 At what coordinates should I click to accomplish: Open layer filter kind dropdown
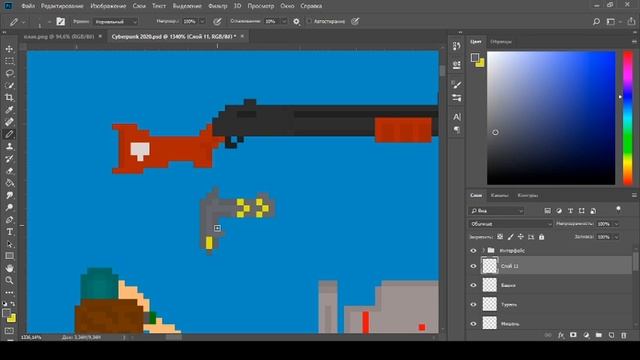tap(496, 211)
